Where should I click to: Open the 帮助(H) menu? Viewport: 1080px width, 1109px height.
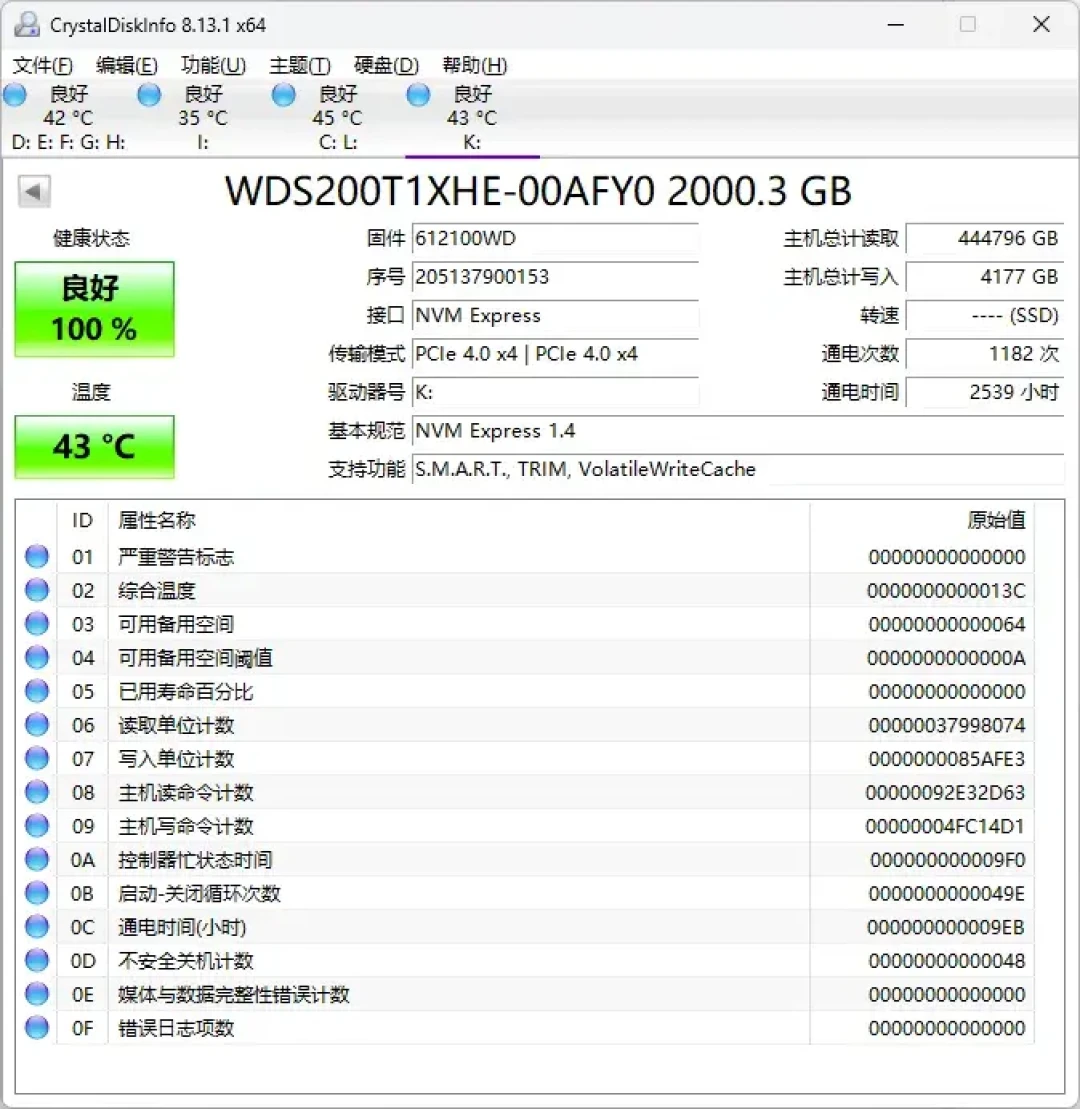(475, 66)
